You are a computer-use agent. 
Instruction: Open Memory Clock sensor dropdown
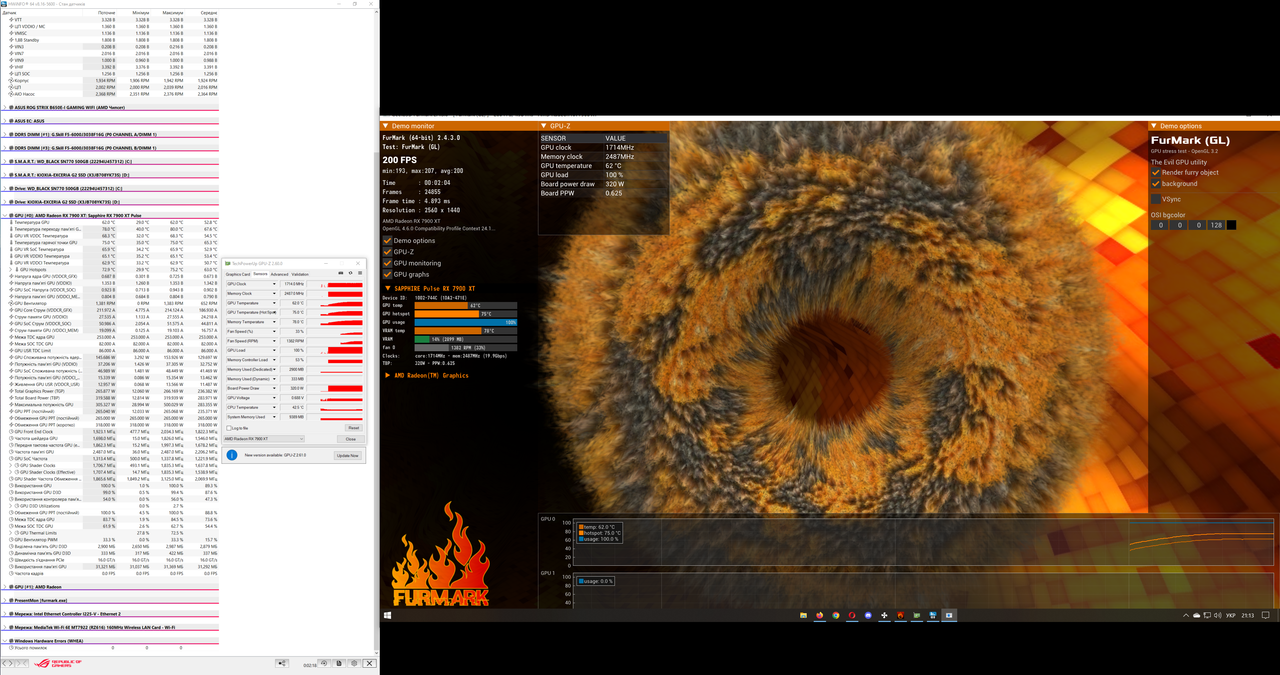coord(274,294)
